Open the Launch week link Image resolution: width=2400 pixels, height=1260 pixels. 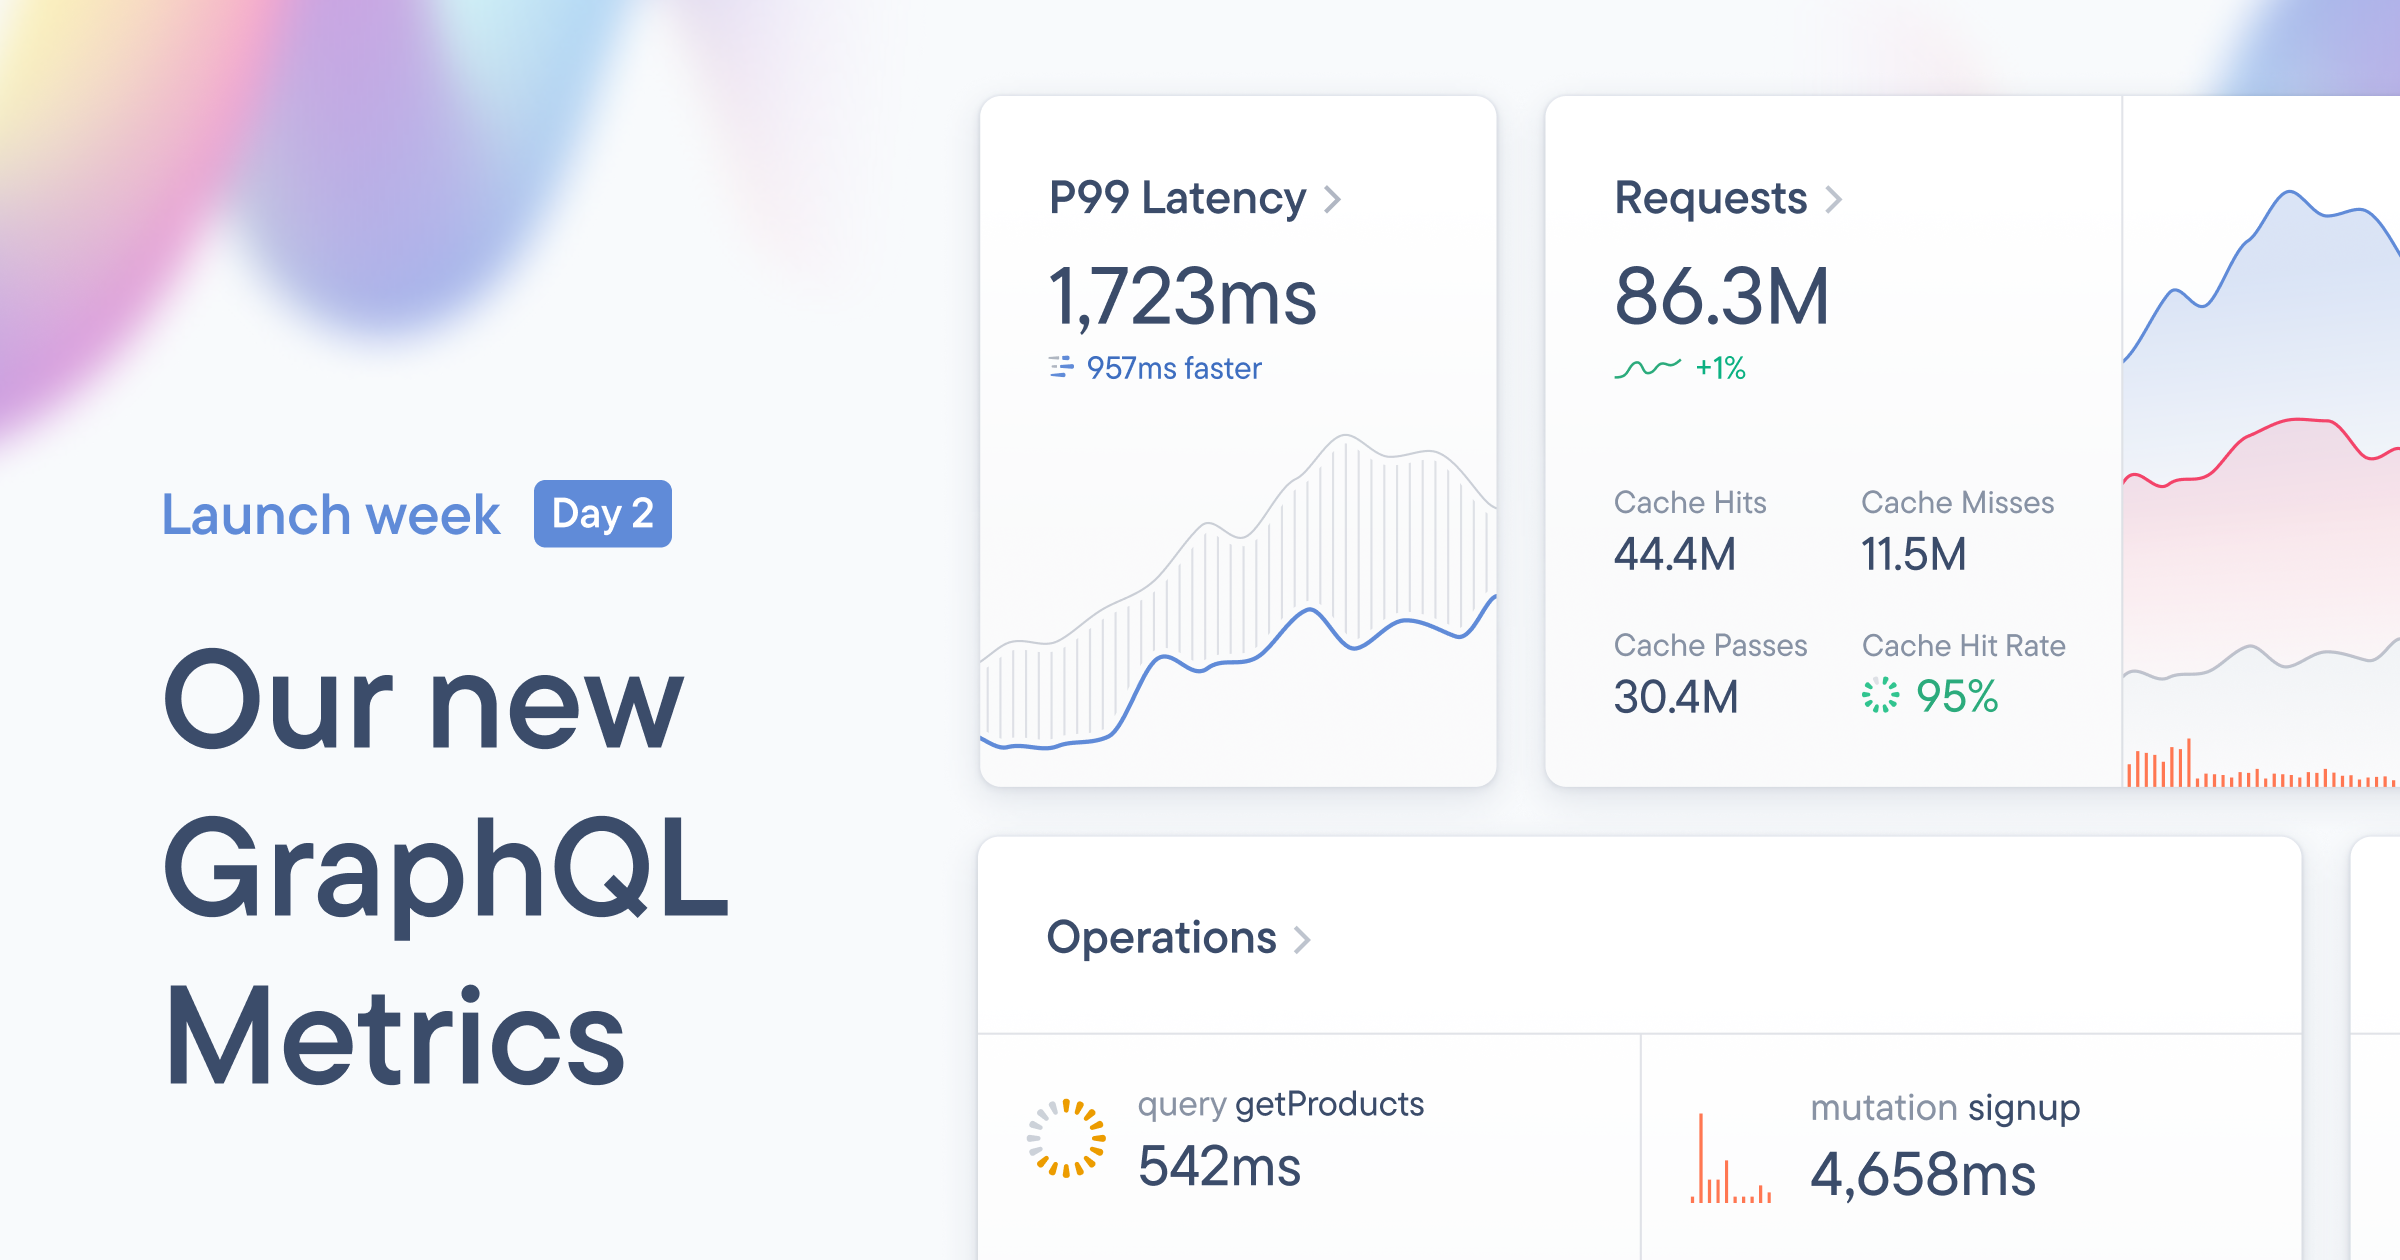(x=330, y=514)
